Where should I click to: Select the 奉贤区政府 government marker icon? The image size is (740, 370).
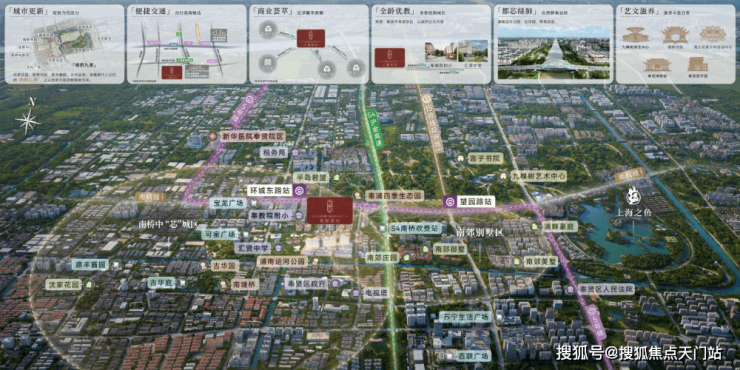[335, 284]
